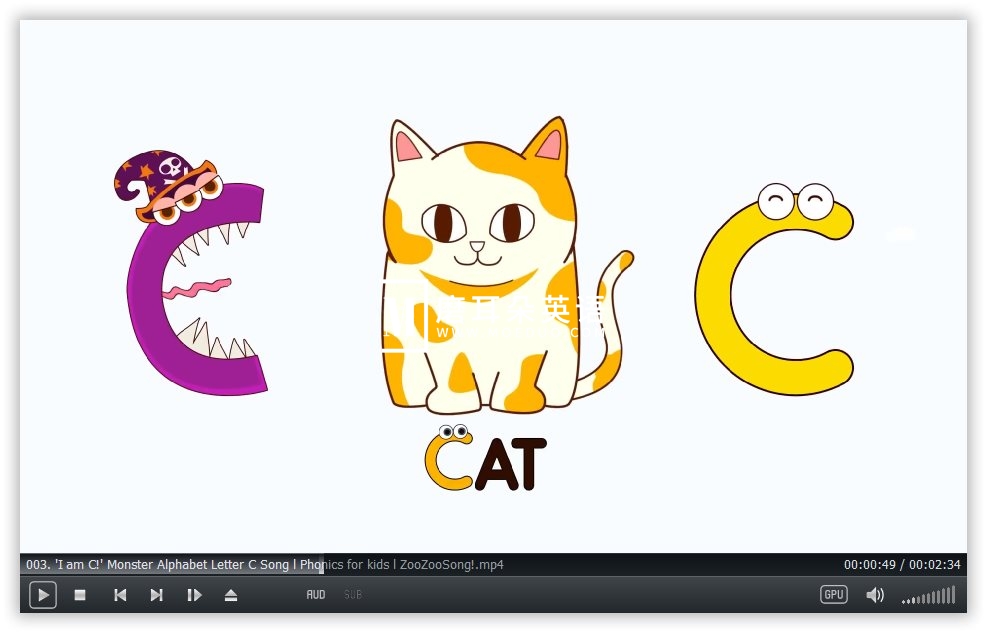
Task: Open the SUB subtitle selector
Action: [352, 595]
